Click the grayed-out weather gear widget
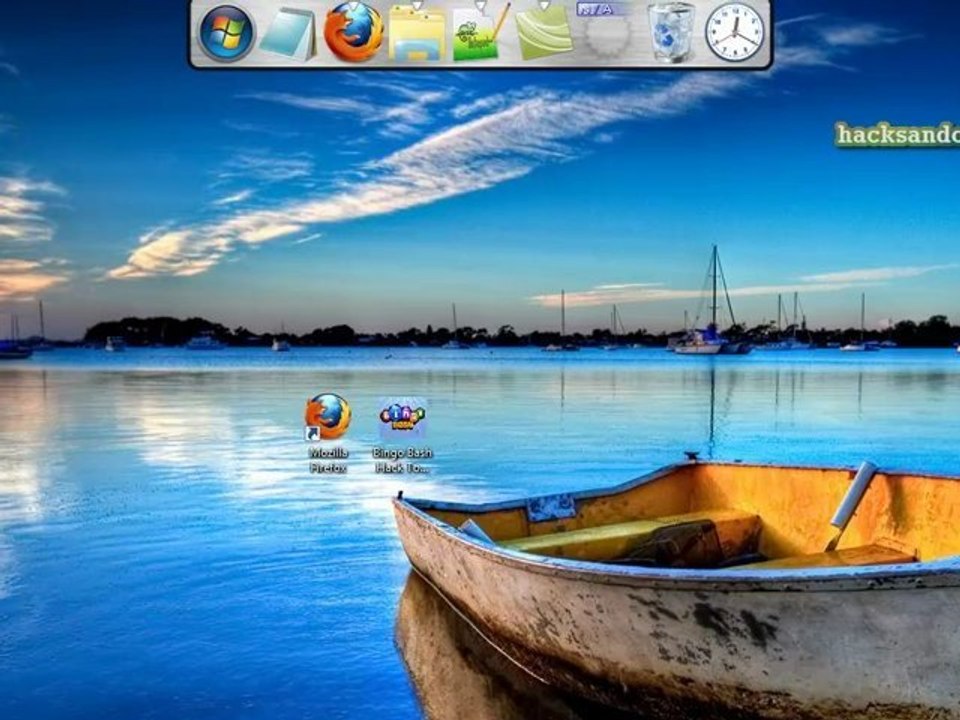Viewport: 960px width, 720px height. coord(607,37)
